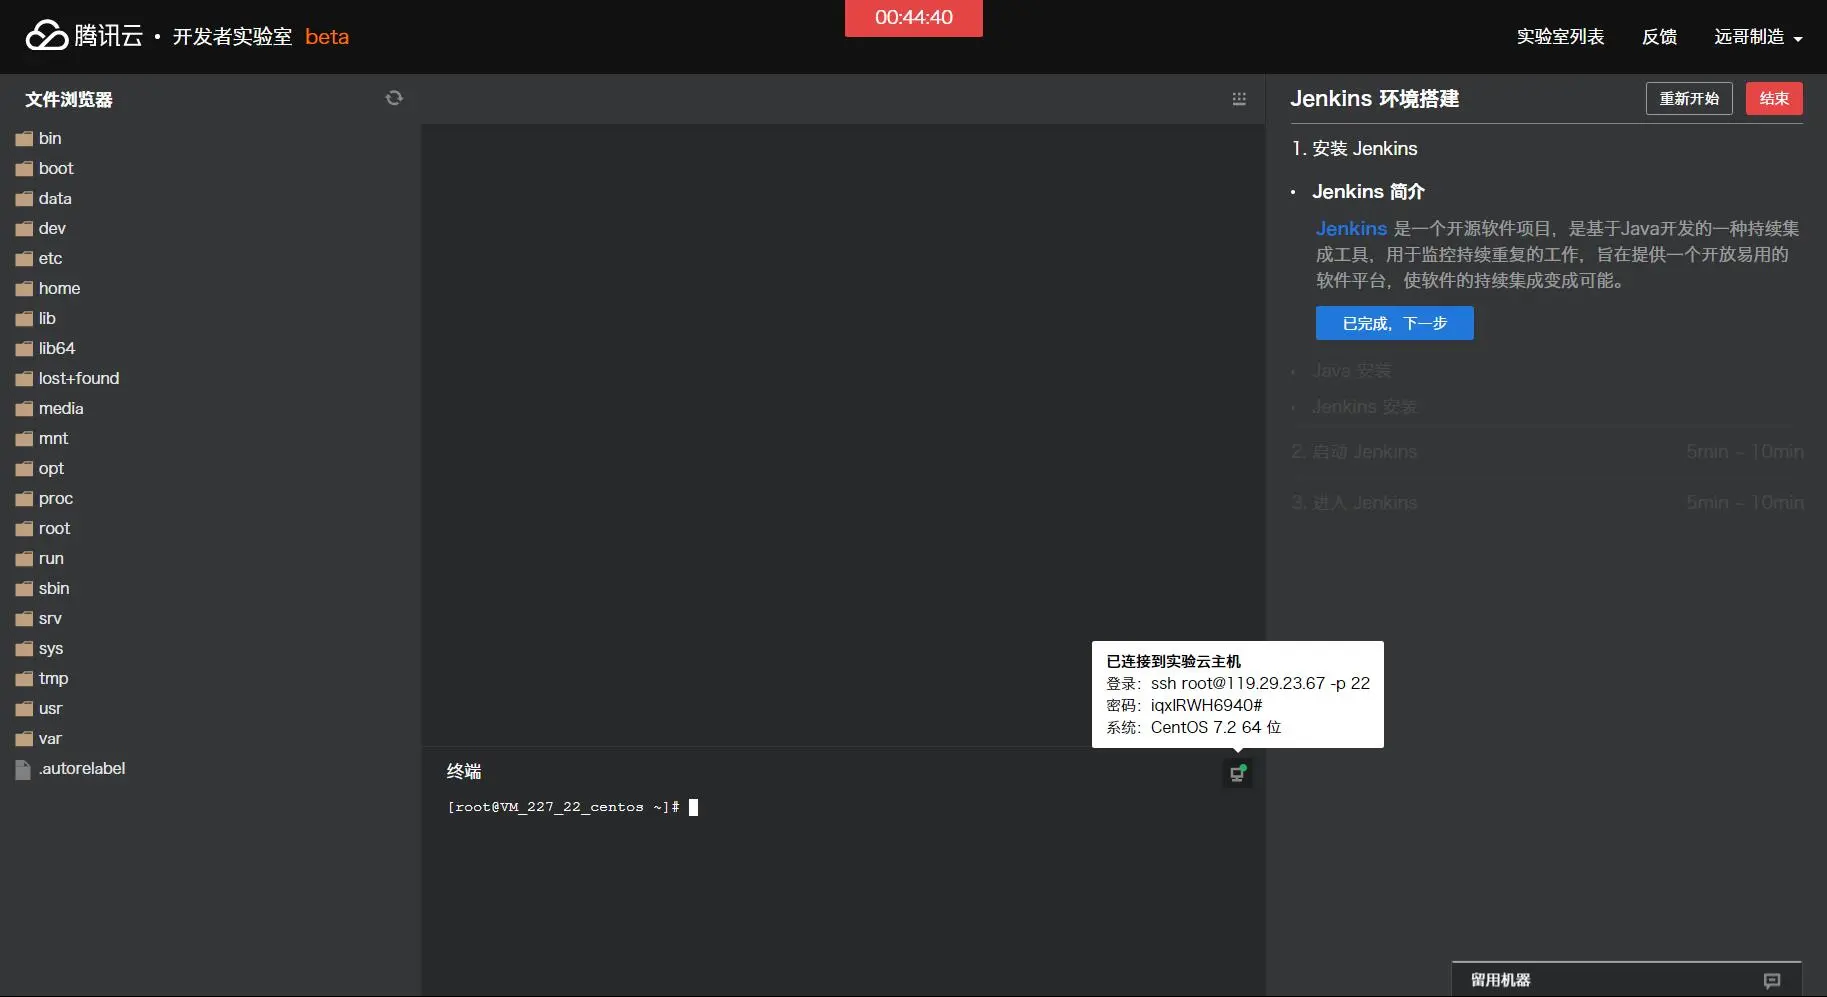This screenshot has width=1827, height=997.
Task: Click the 重新开始 restart button
Action: pos(1688,98)
